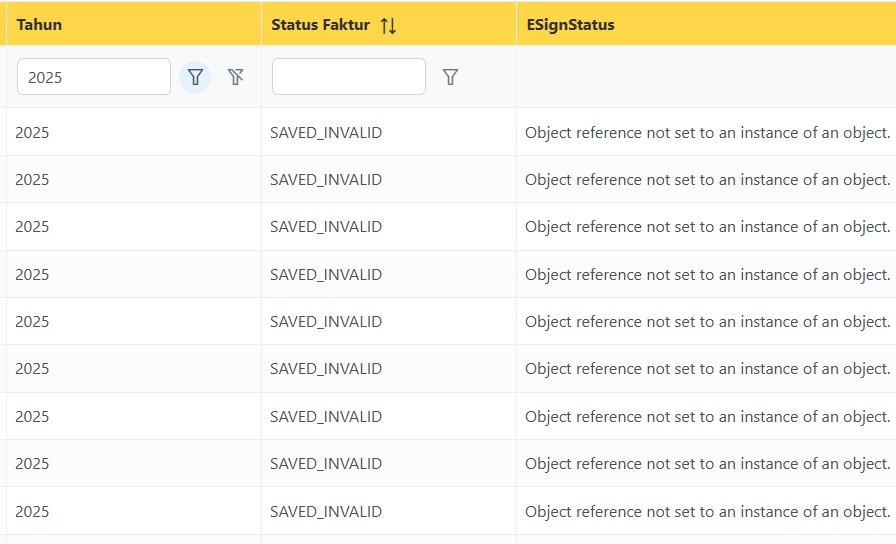Image resolution: width=896 pixels, height=544 pixels.
Task: Click the Tahun filter field showing 2025
Action: pos(94,77)
